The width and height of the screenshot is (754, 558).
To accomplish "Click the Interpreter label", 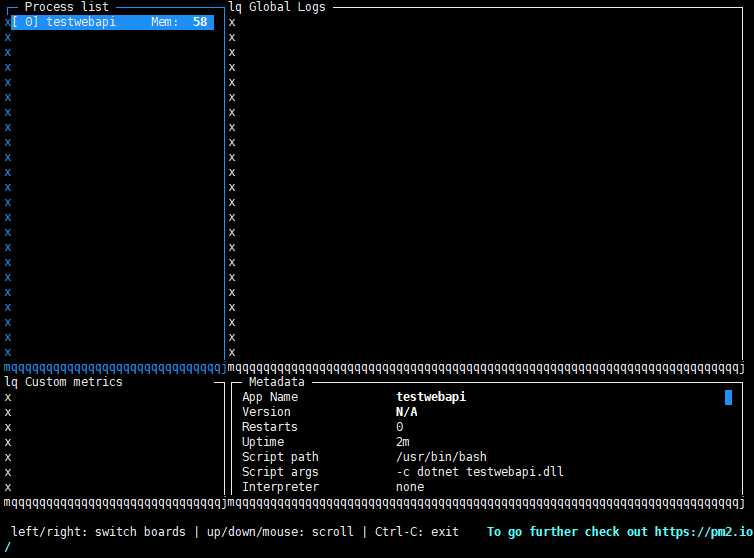I will [x=280, y=487].
